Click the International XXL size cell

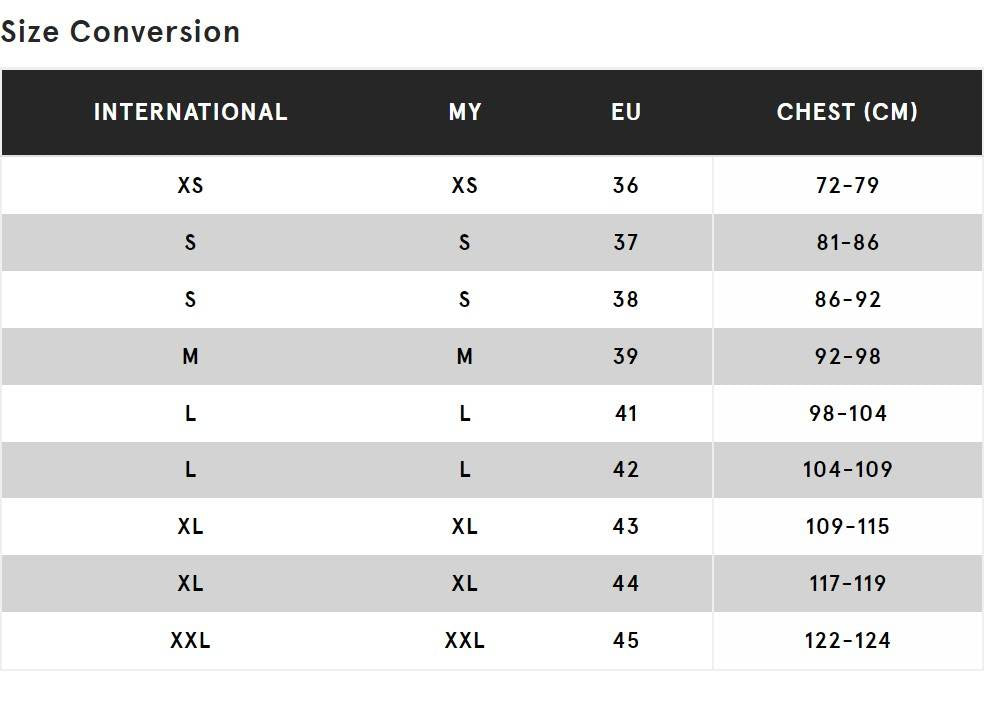point(190,641)
